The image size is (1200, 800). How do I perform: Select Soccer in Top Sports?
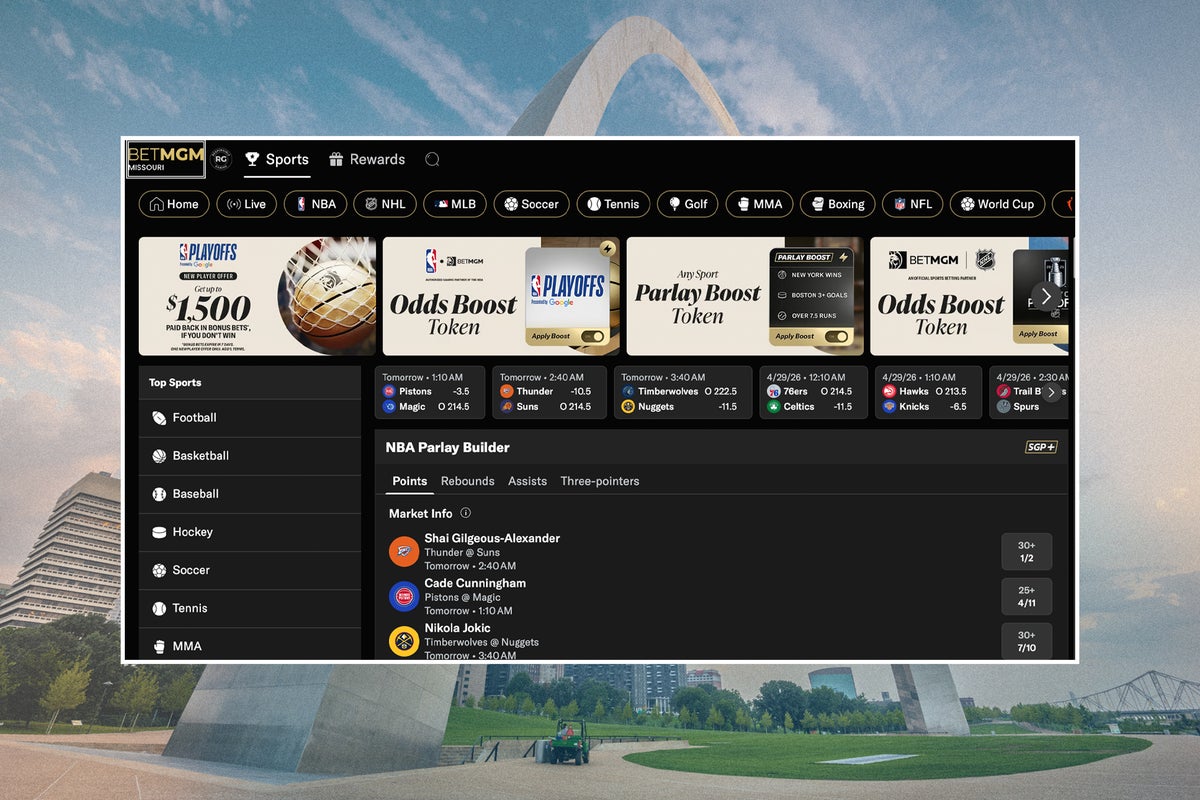(x=250, y=570)
